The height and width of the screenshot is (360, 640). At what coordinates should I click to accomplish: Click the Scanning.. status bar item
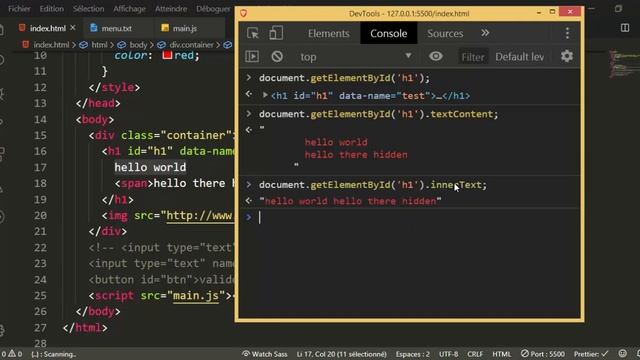53,354
